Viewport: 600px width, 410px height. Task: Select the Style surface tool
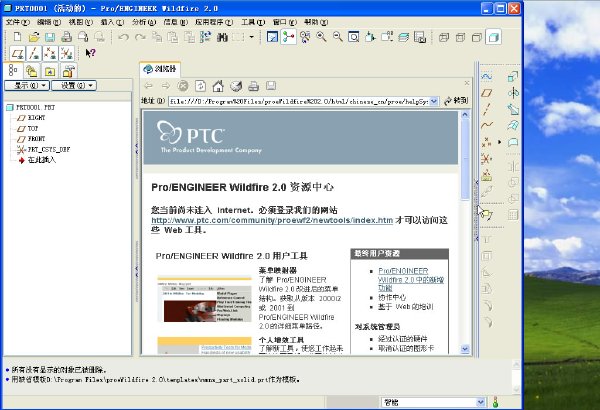[513, 142]
